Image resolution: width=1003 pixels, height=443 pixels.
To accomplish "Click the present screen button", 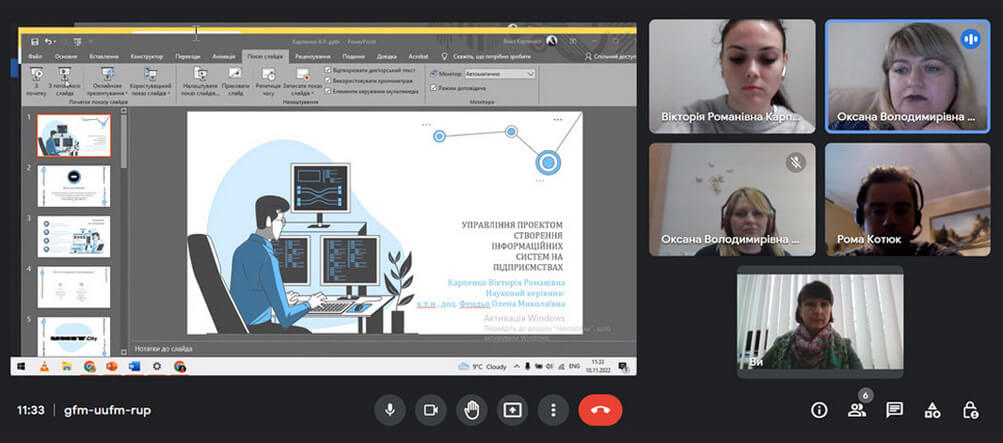I will (512, 410).
